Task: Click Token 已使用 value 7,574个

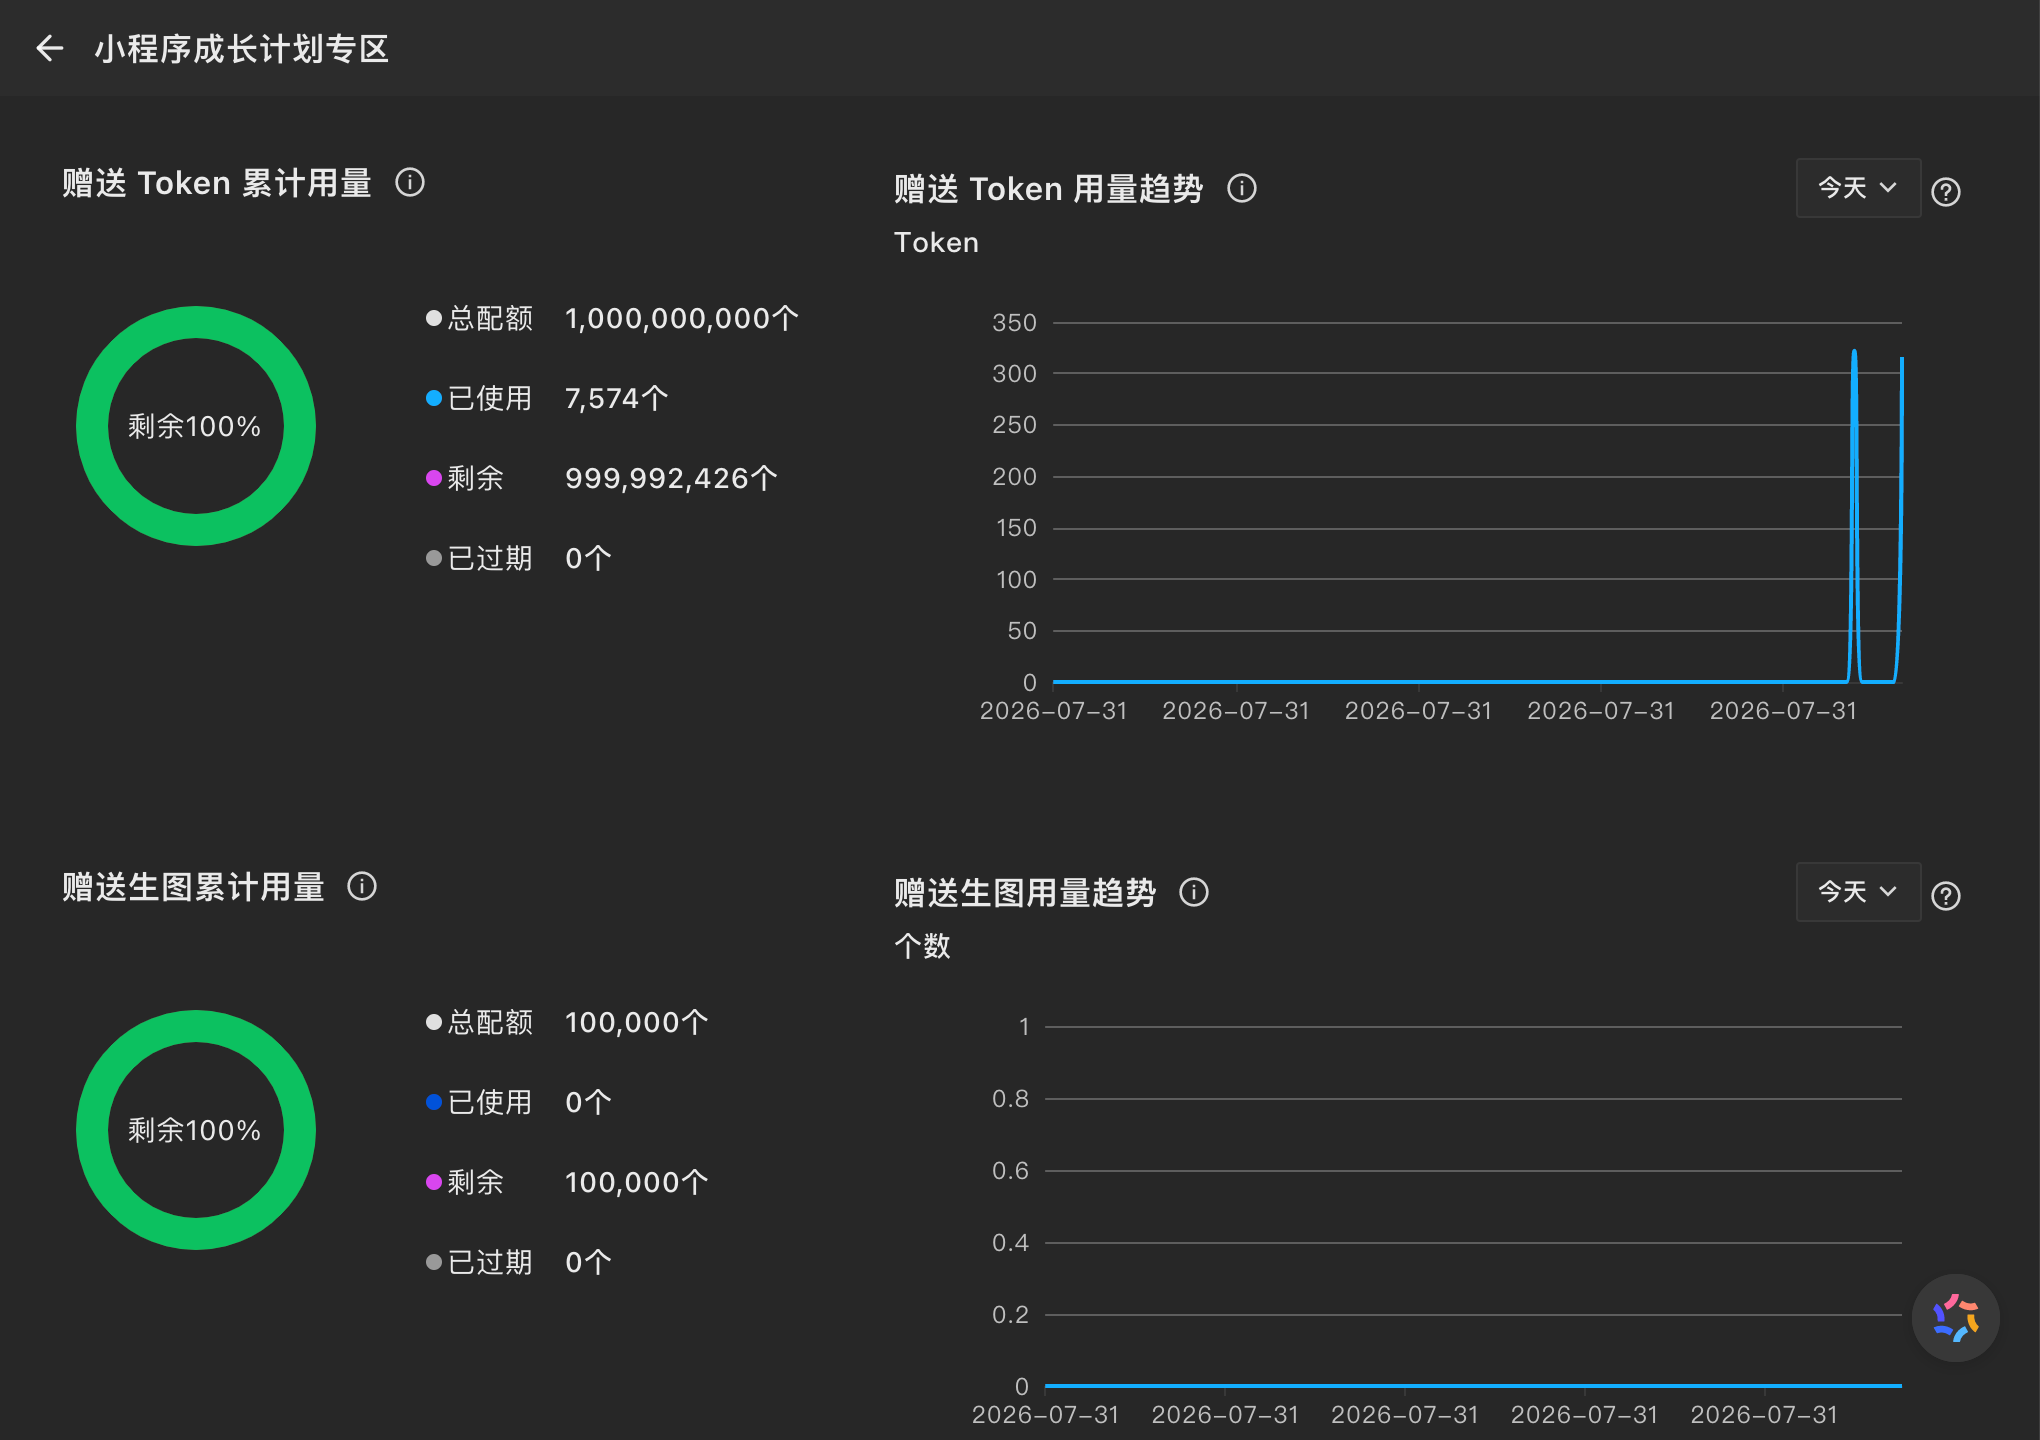Action: (x=617, y=399)
